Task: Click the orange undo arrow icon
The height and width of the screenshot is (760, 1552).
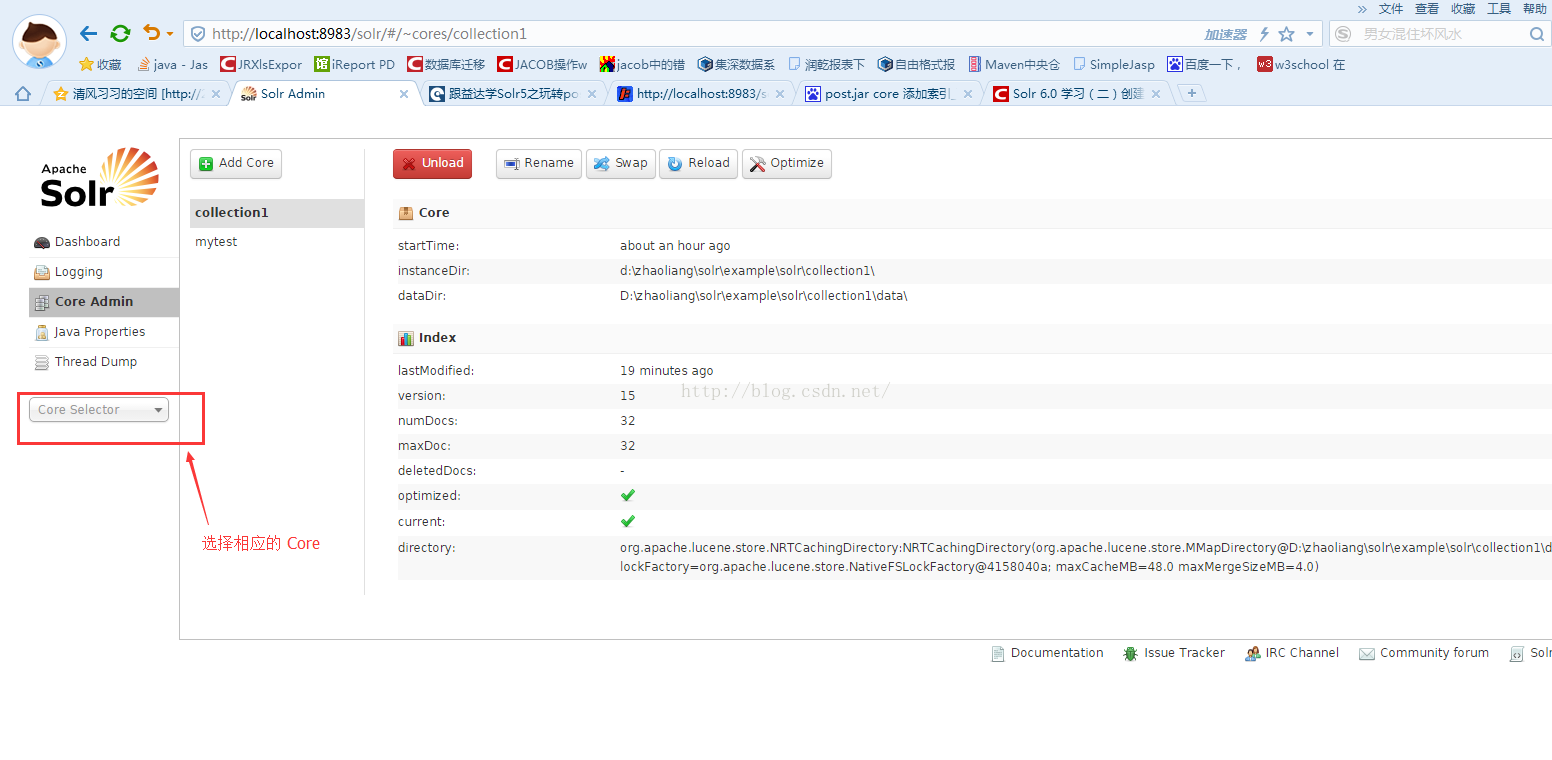Action: pos(152,33)
